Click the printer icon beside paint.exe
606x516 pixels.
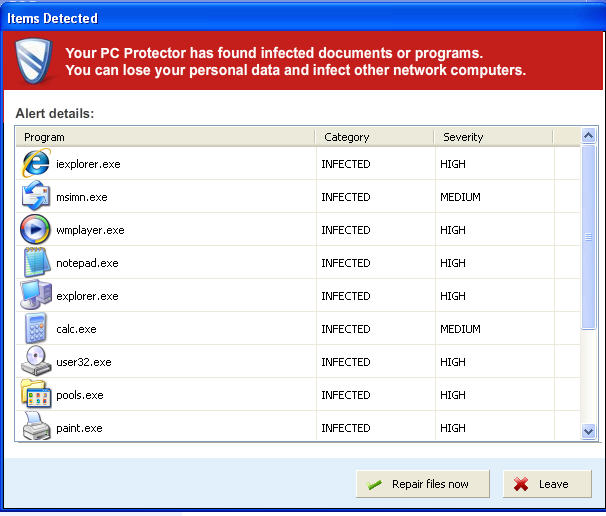click(37, 426)
